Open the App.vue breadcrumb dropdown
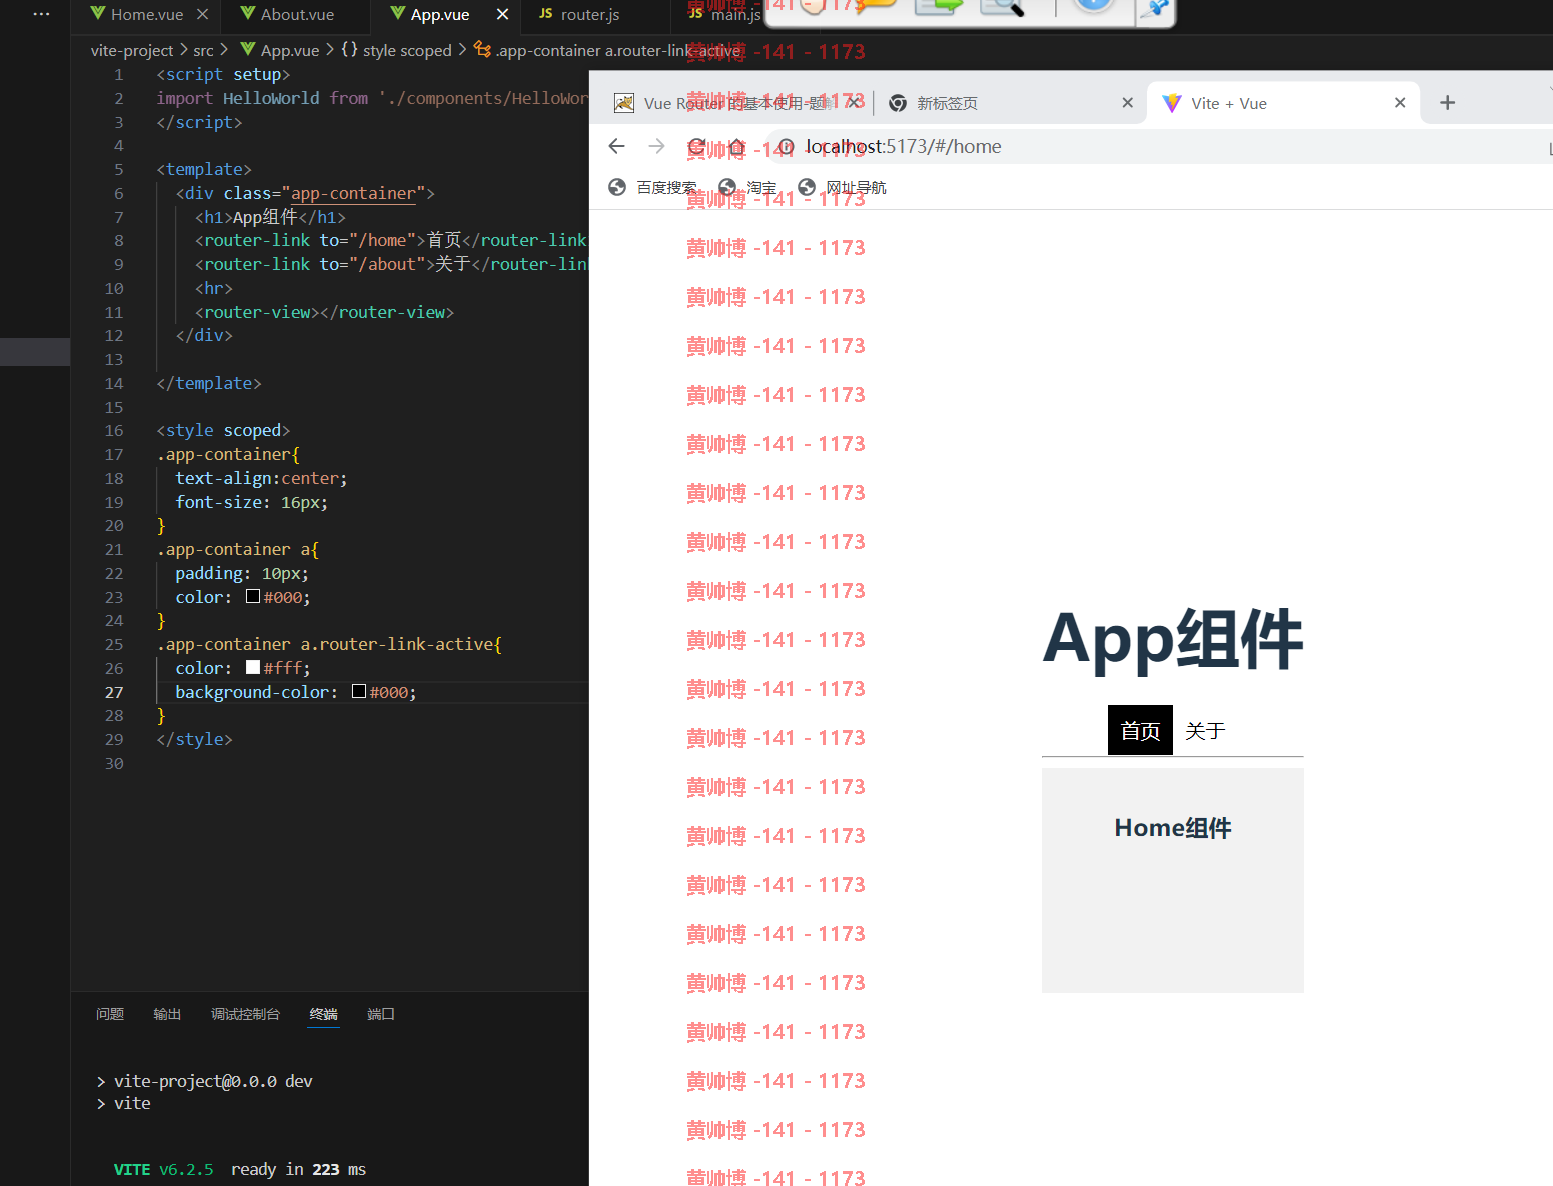 pyautogui.click(x=290, y=50)
